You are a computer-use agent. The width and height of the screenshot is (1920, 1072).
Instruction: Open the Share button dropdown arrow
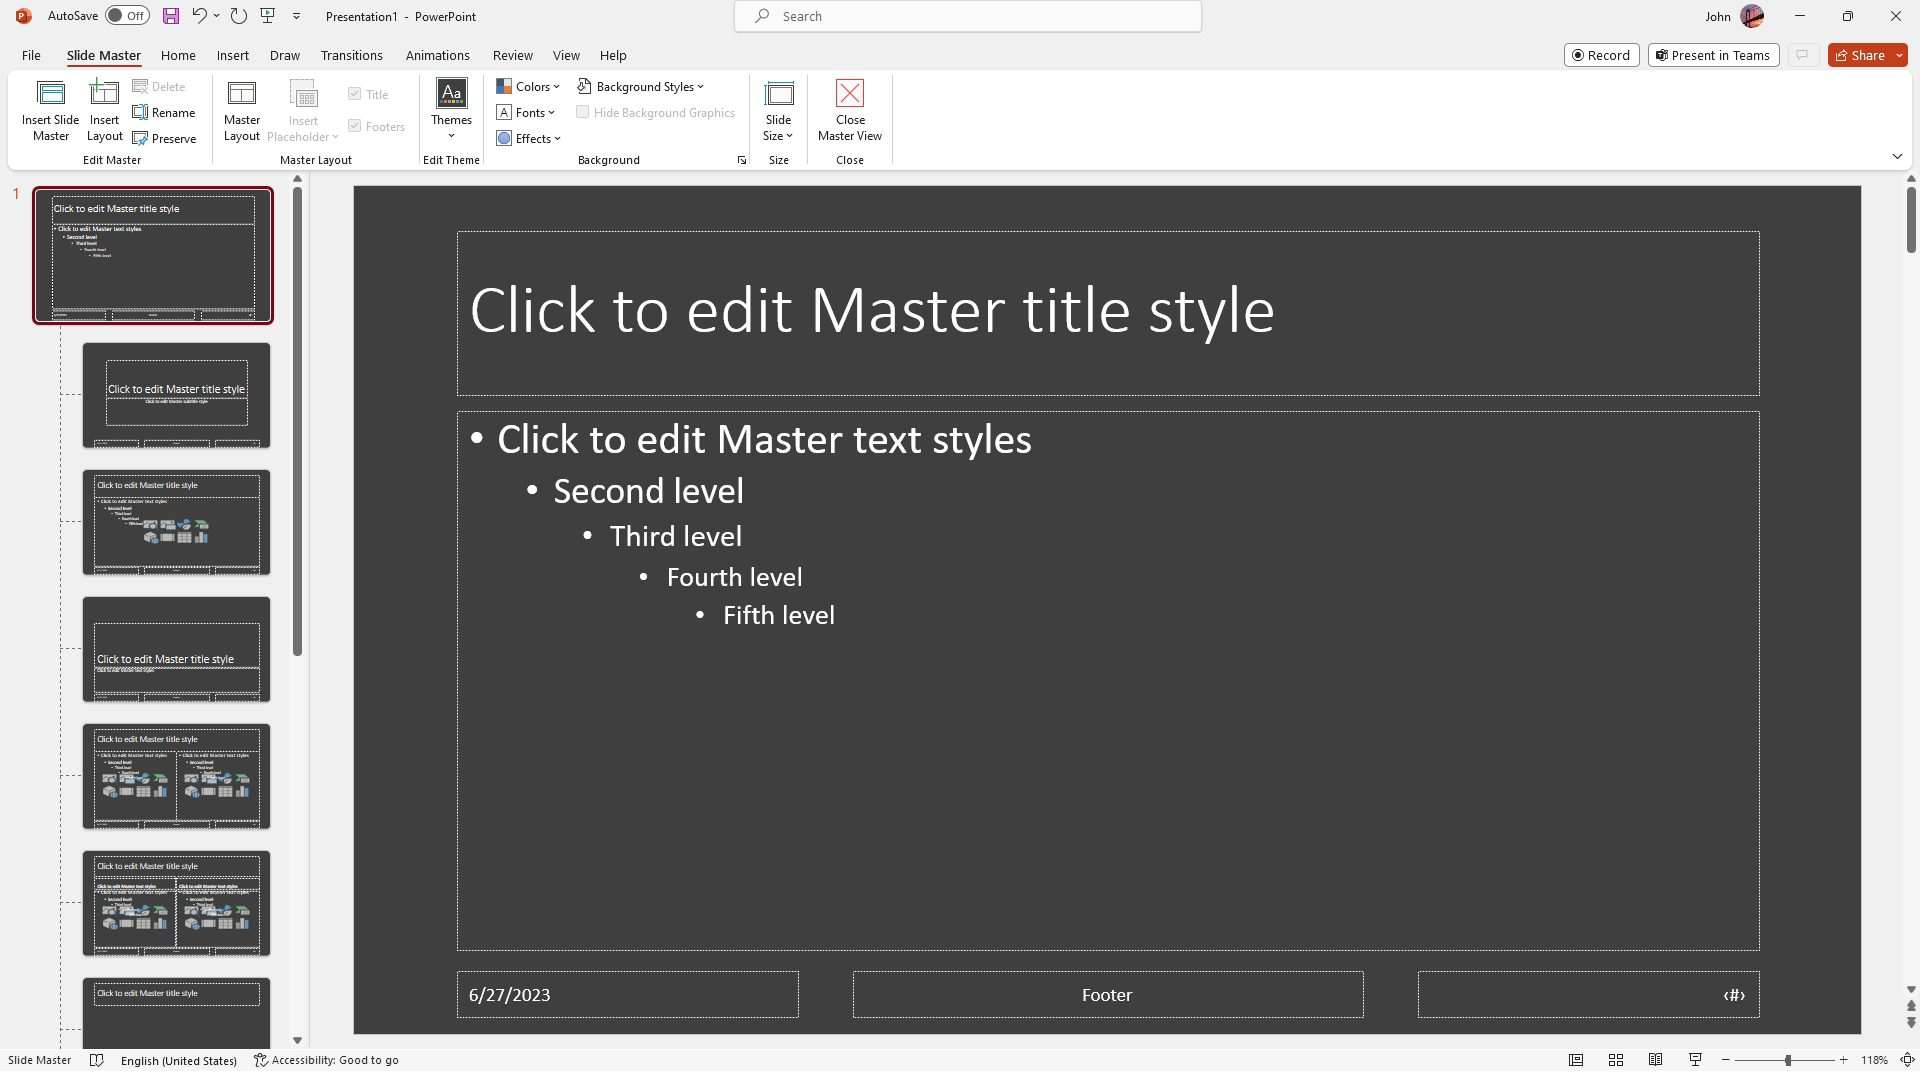click(x=1899, y=56)
